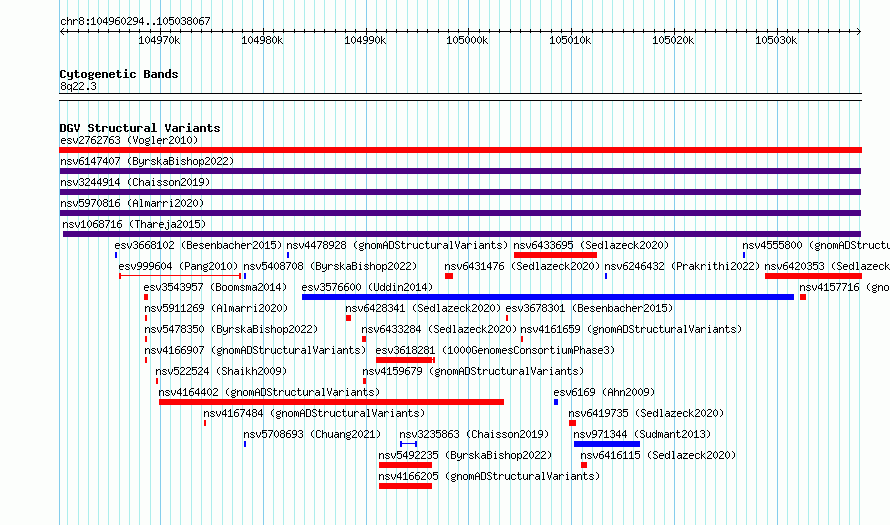
Task: Select the long red nsv4164402 bar
Action: pyautogui.click(x=331, y=402)
